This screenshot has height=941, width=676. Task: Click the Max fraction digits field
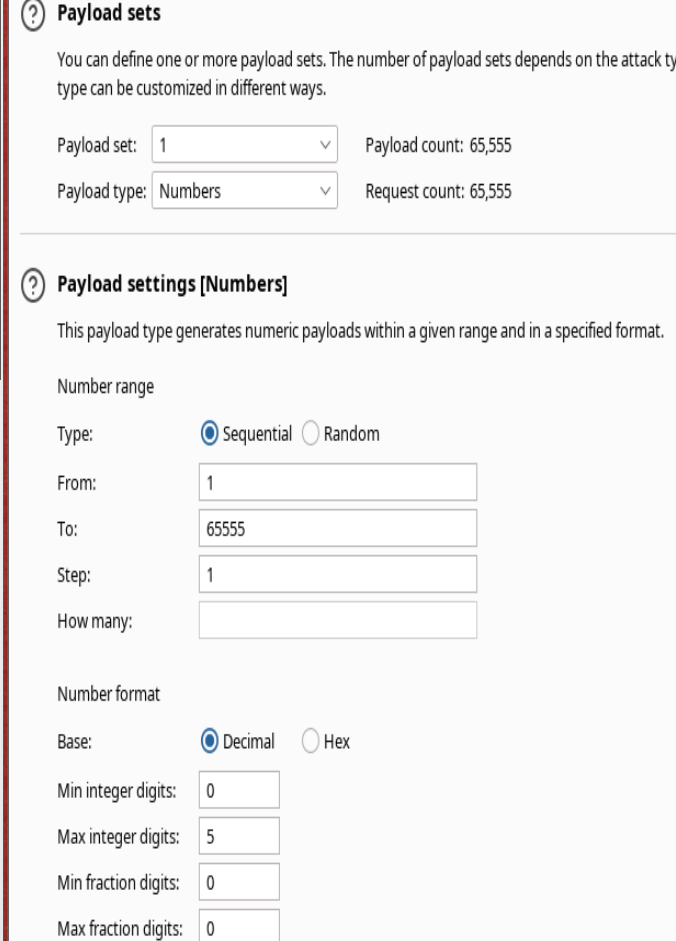pyautogui.click(x=239, y=928)
